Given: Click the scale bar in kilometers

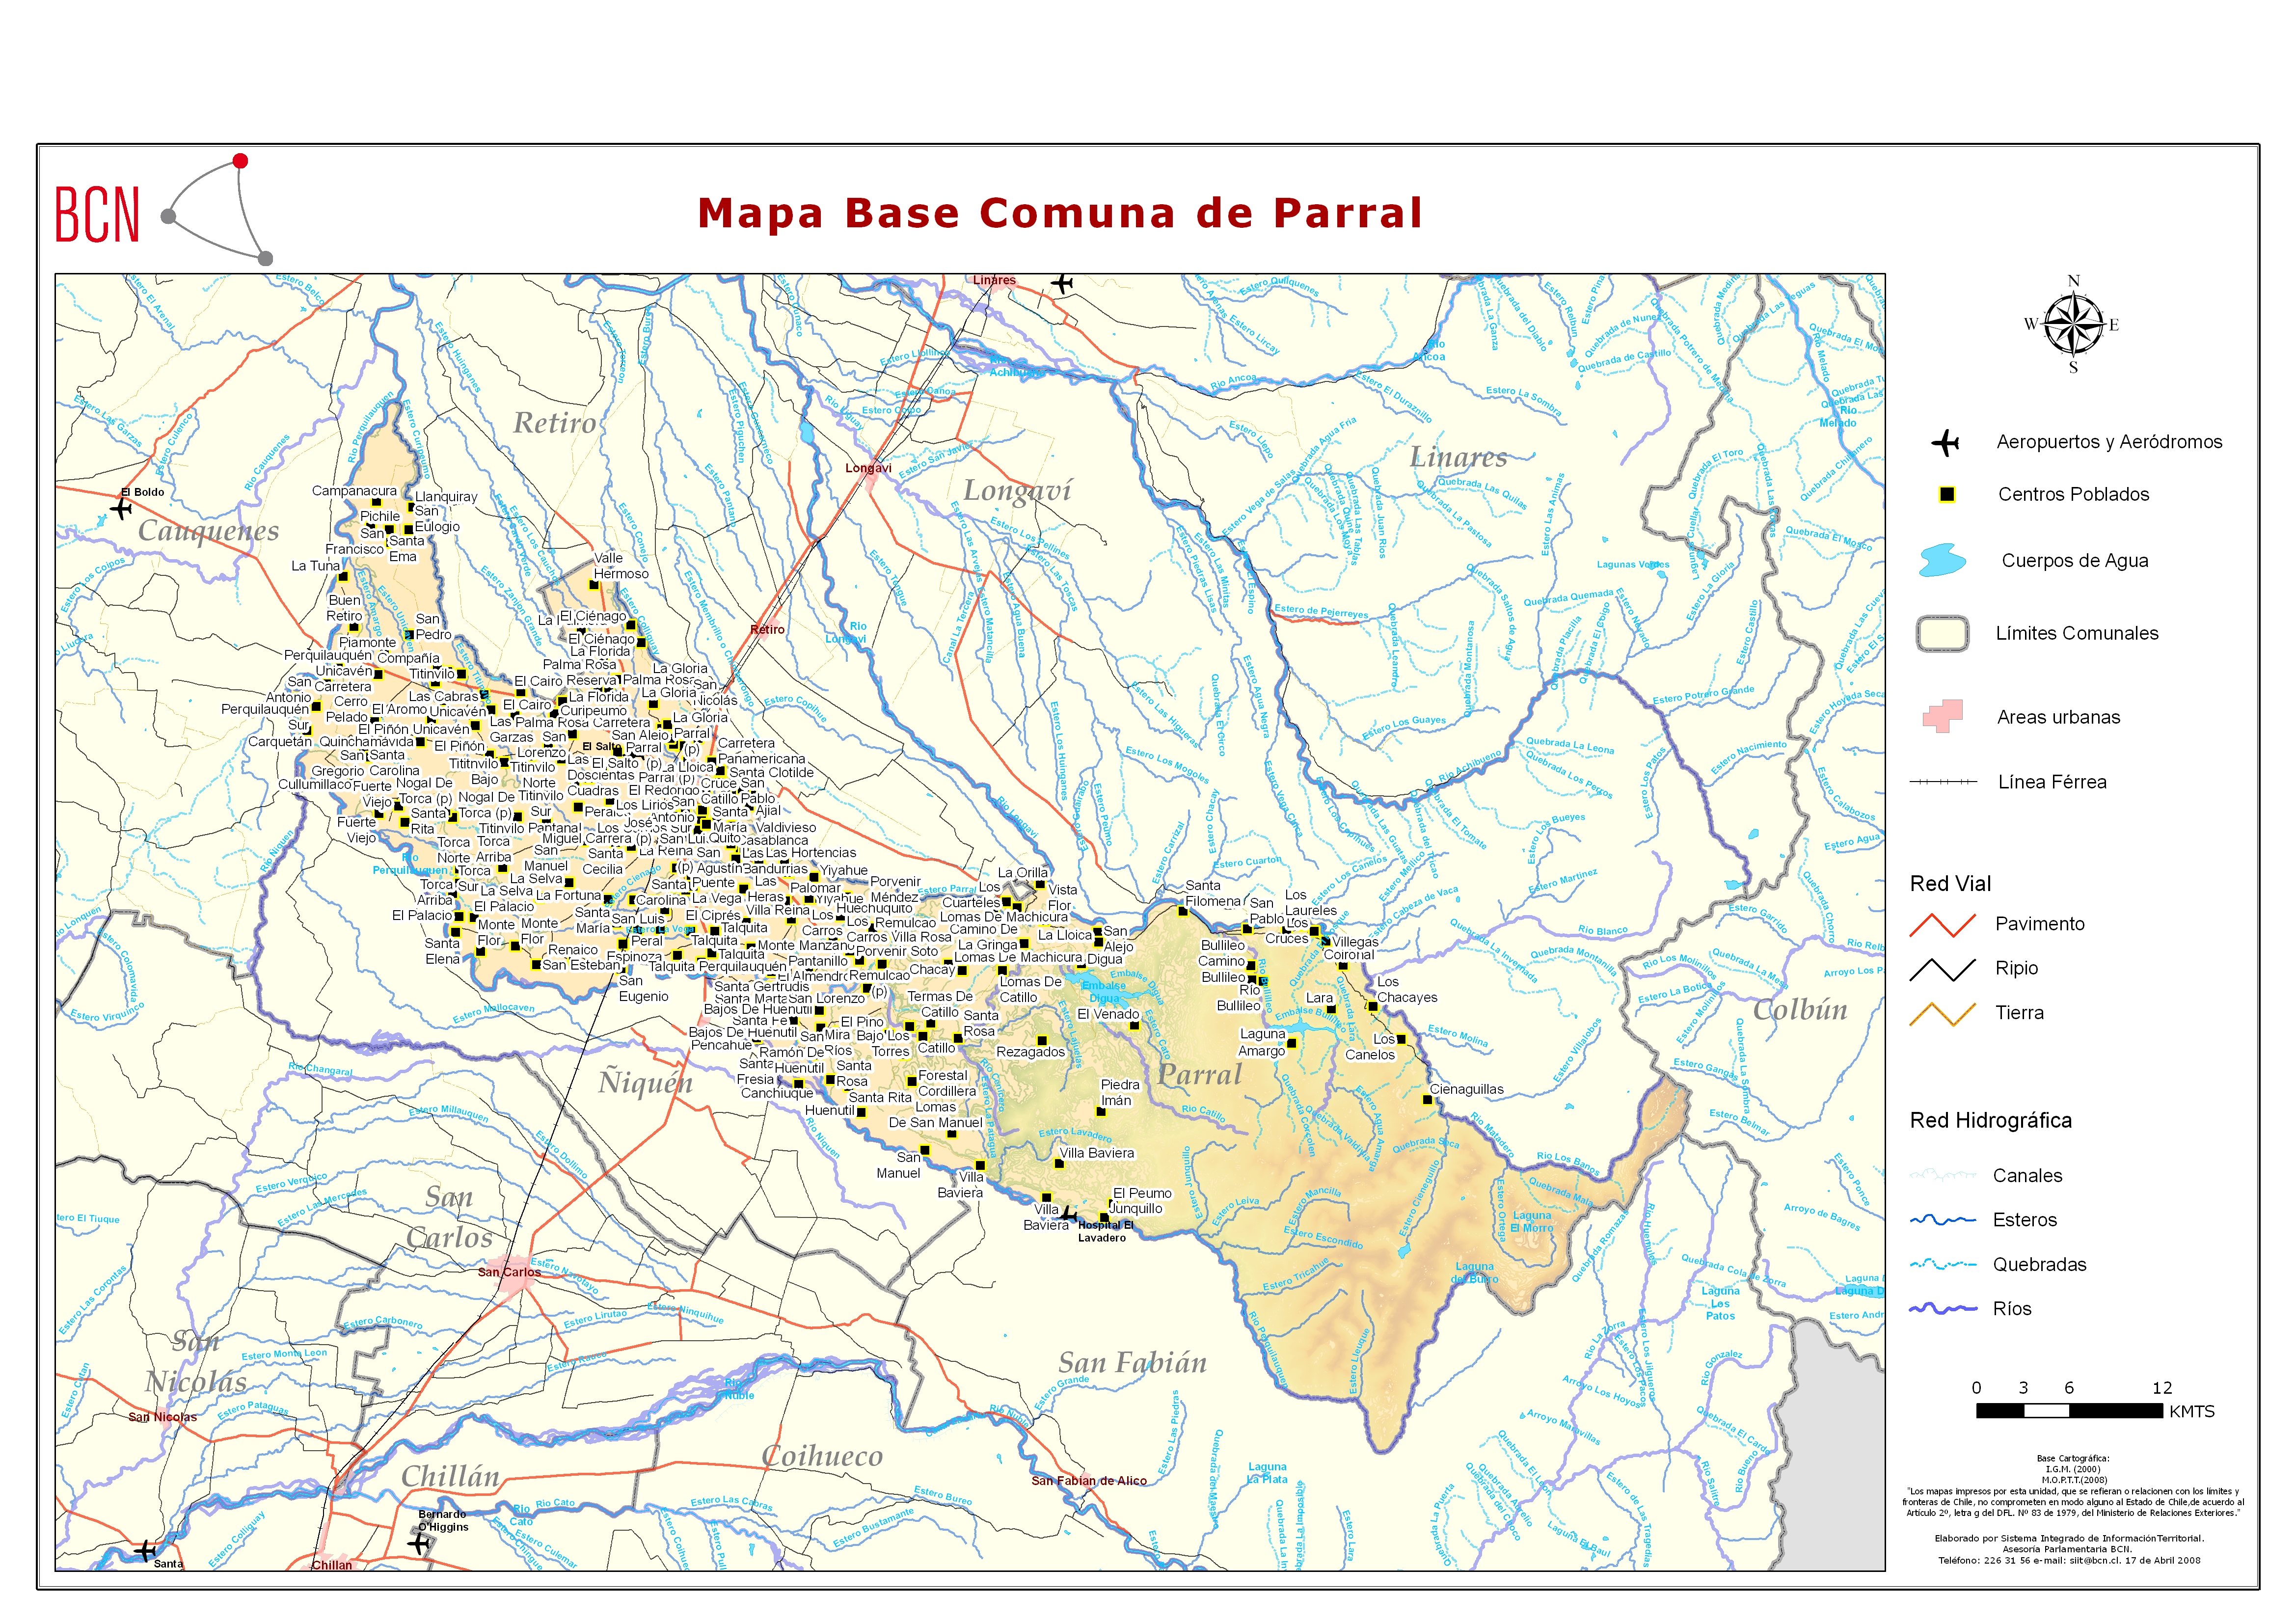Looking at the screenshot, I should 2069,1410.
